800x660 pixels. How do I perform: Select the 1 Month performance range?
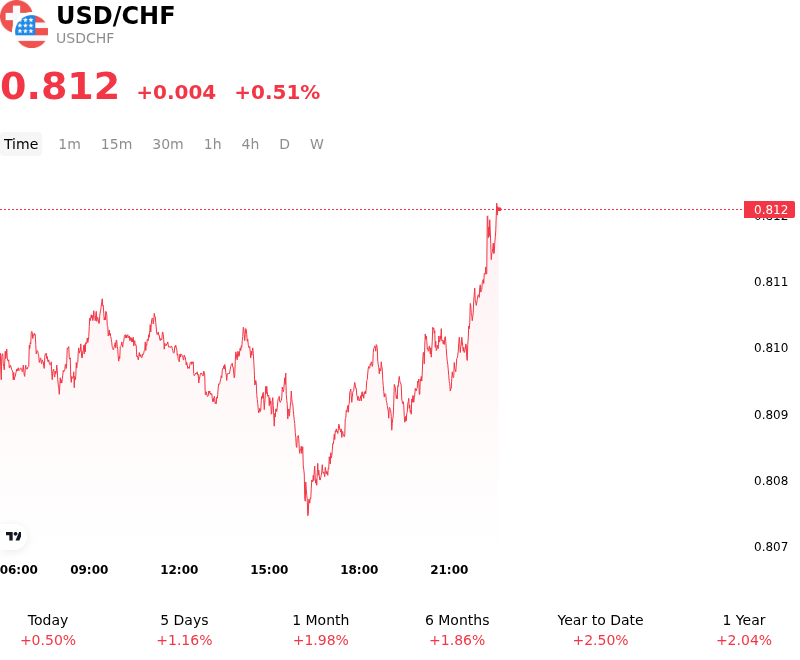[x=320, y=630]
